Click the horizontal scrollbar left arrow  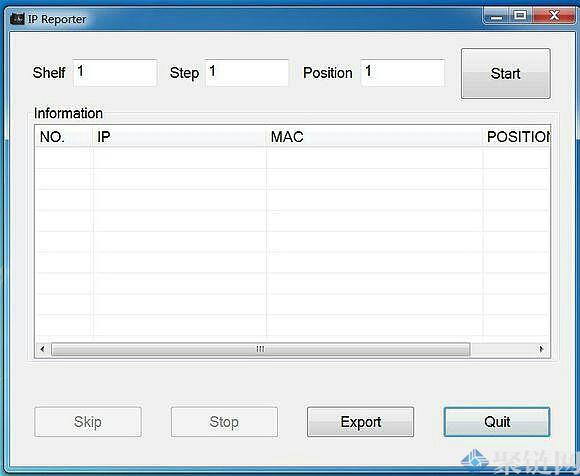pos(43,349)
